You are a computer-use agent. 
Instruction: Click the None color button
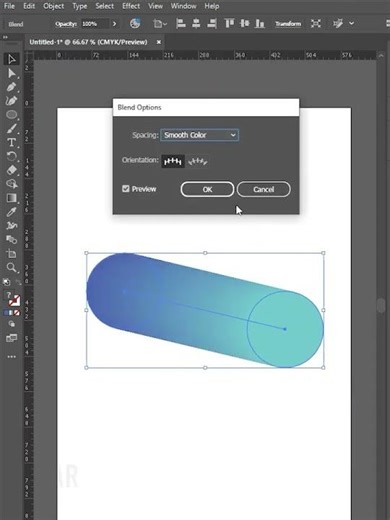(x=17, y=313)
